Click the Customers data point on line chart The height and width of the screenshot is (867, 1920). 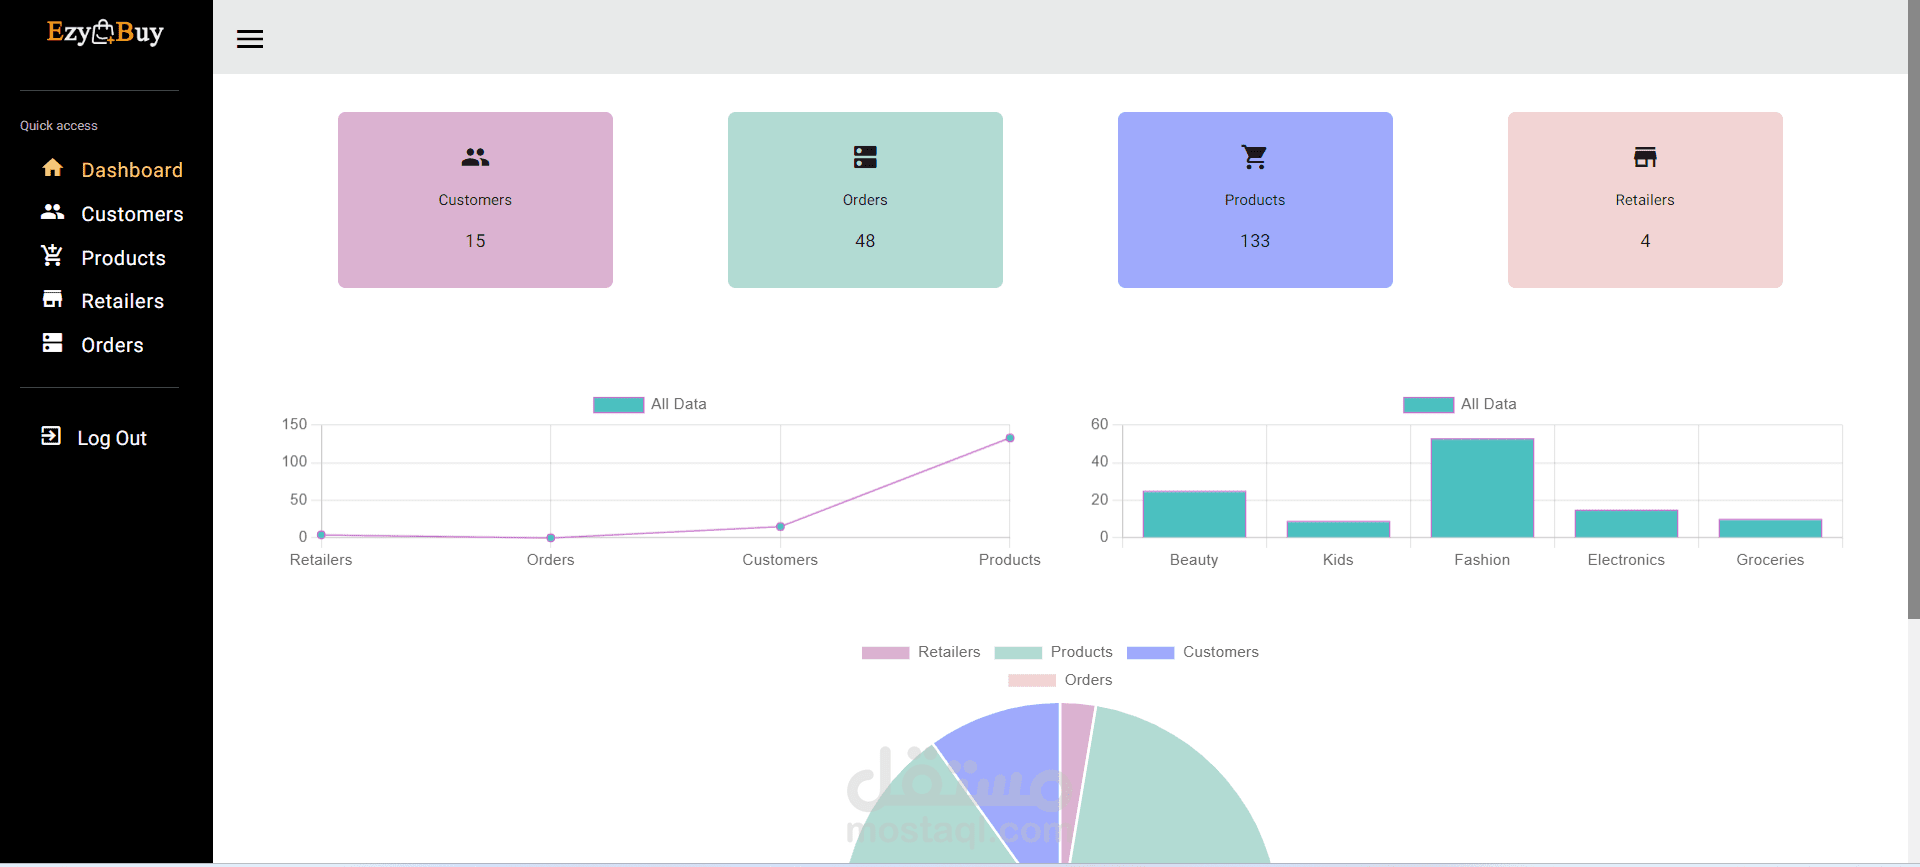tap(780, 526)
